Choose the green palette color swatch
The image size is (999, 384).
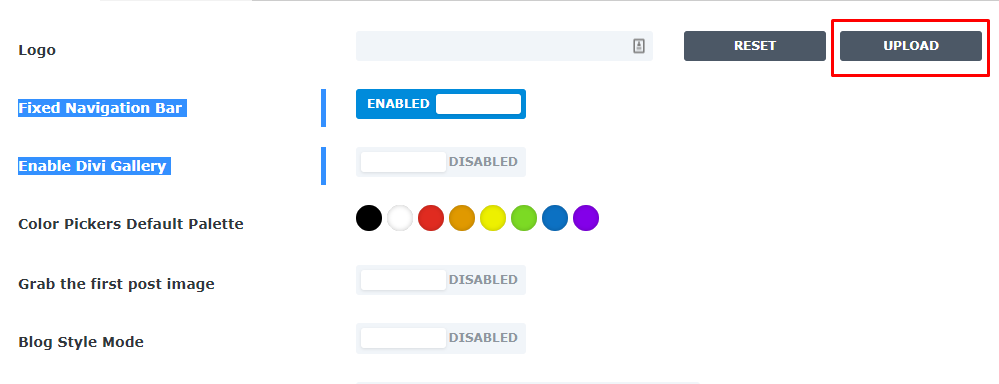[524, 218]
